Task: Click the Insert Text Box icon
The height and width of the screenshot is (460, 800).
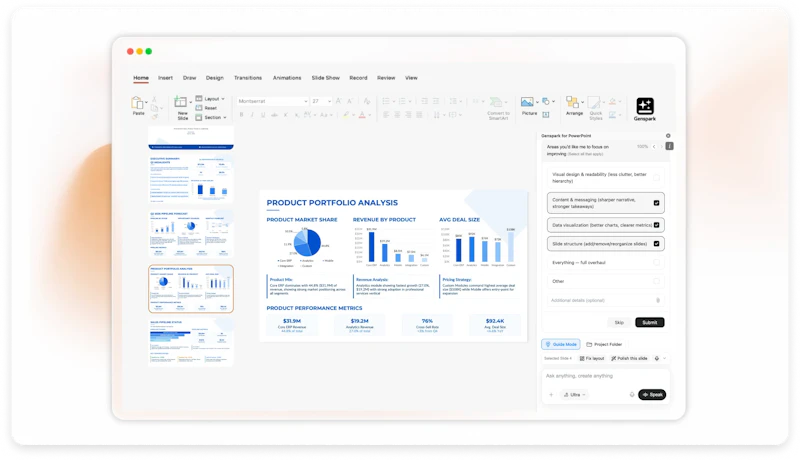Action: coord(545,115)
